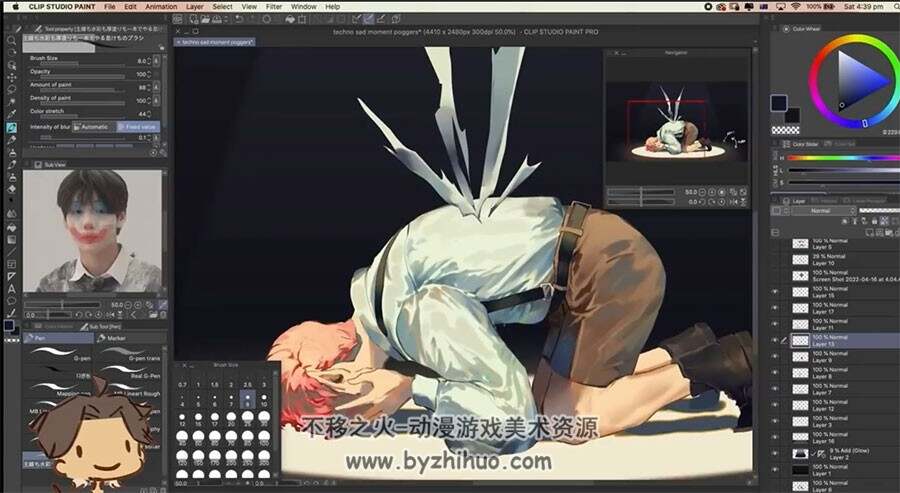Viewport: 900px width, 493px height.
Task: Select the Gradient tool
Action: pyautogui.click(x=11, y=239)
